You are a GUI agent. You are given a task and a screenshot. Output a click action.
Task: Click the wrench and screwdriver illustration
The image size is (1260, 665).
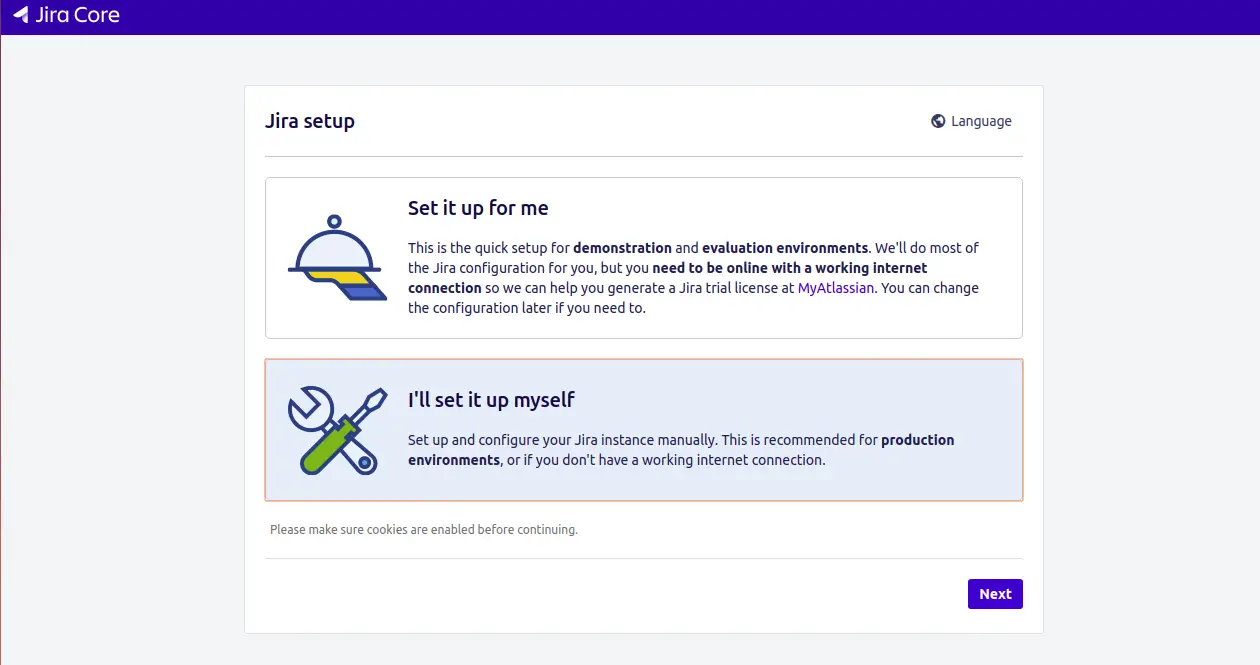click(337, 430)
